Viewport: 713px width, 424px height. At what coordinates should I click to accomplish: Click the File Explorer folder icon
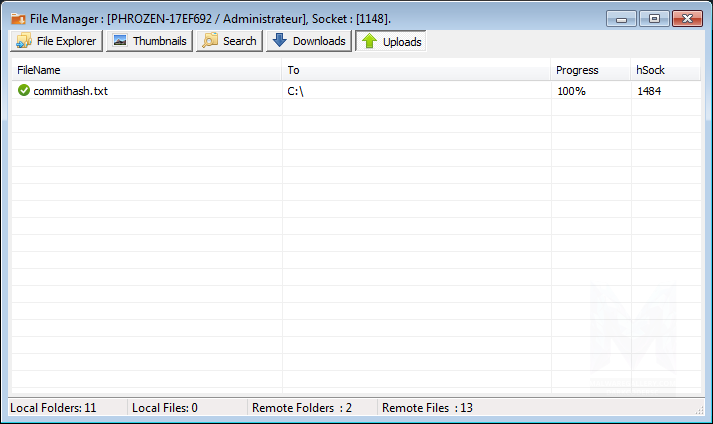24,41
